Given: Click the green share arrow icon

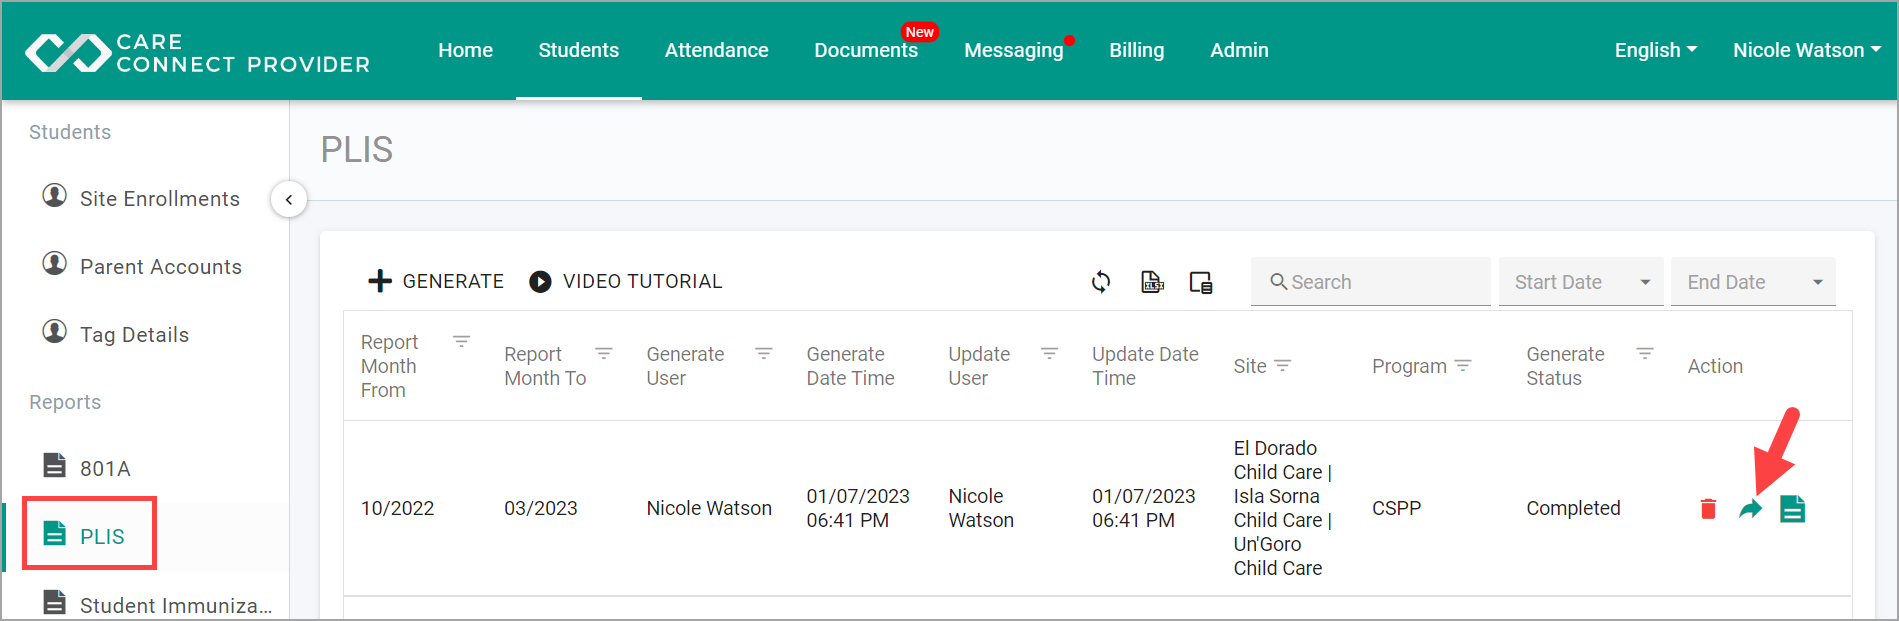Looking at the screenshot, I should pos(1750,509).
